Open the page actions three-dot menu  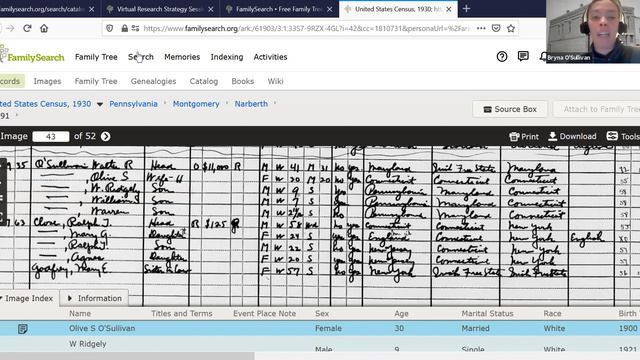[481, 28]
